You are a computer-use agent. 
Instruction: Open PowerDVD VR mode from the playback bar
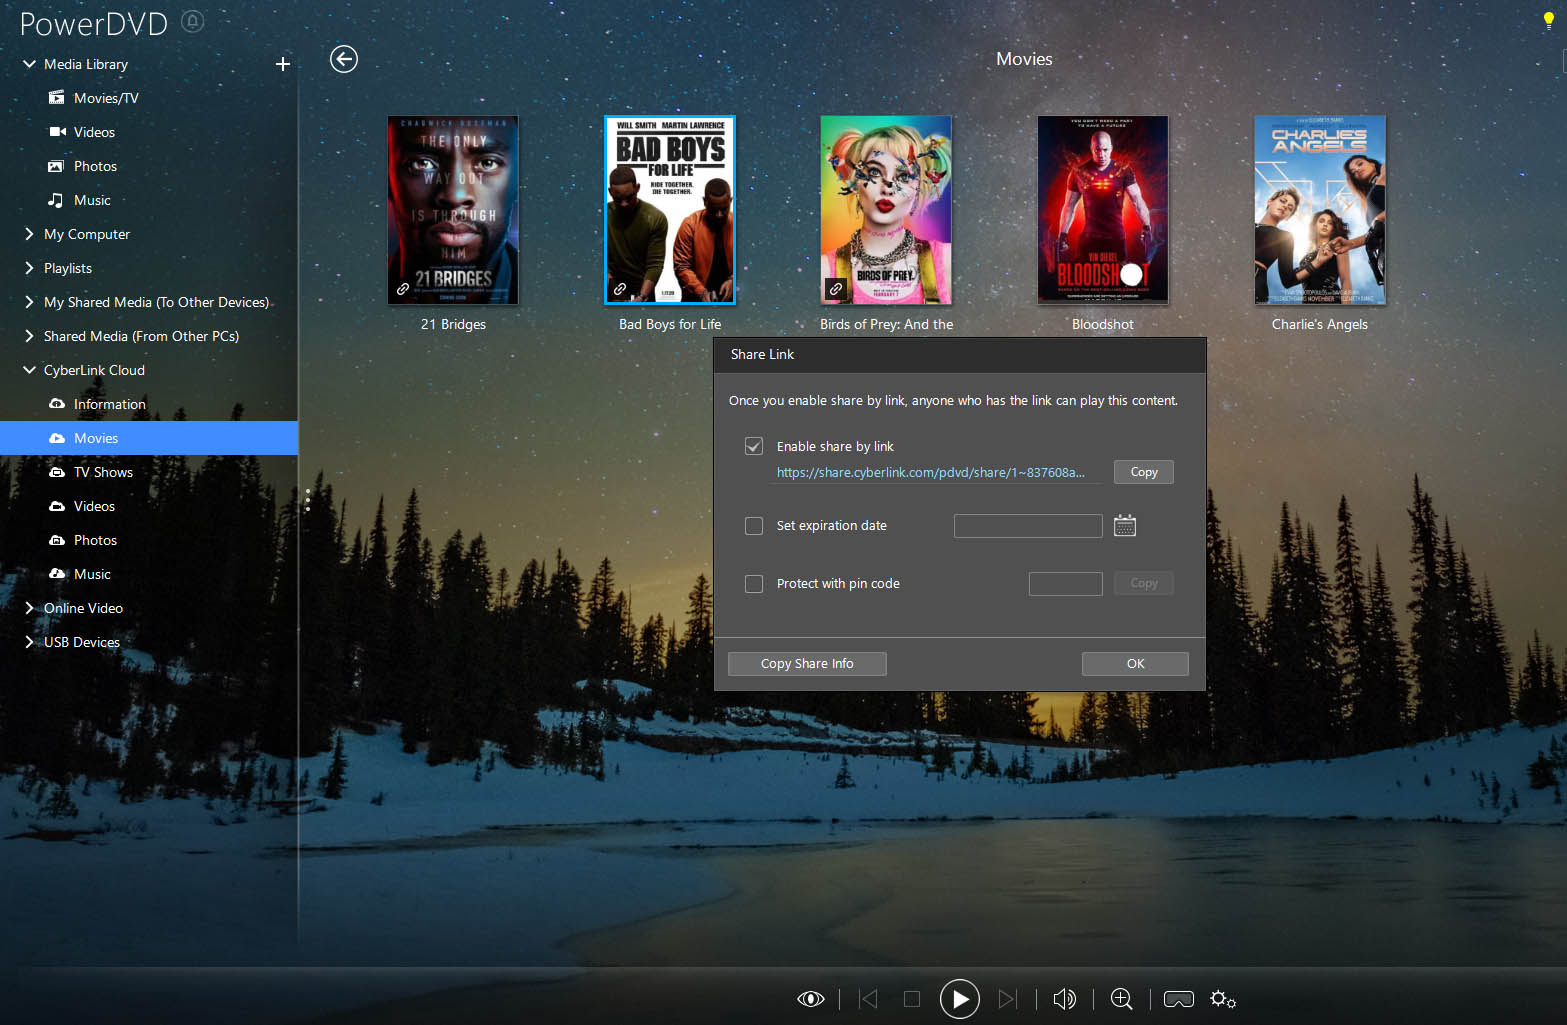point(1178,998)
